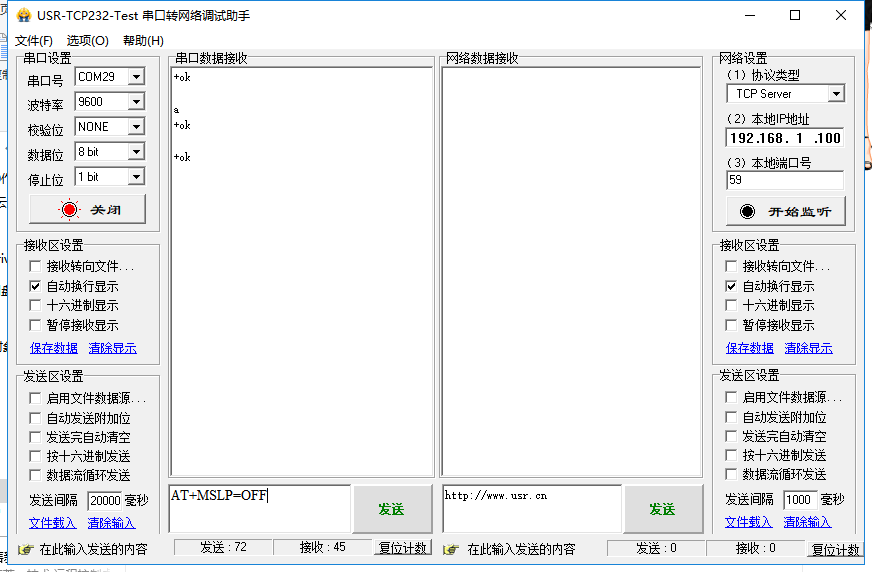Screen dimensions: 872x572
Task: Open the 帮助(H) menu
Action: pos(143,41)
